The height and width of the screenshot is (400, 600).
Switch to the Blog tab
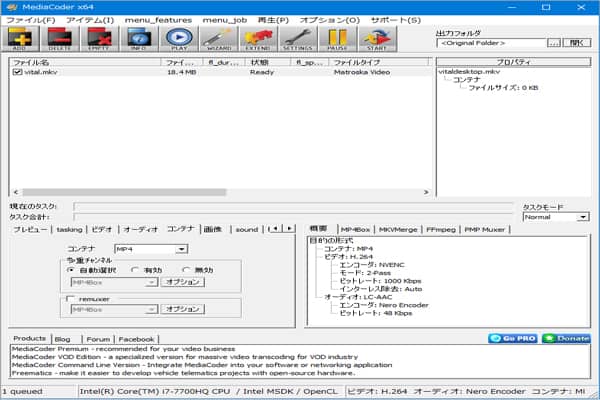click(x=62, y=339)
